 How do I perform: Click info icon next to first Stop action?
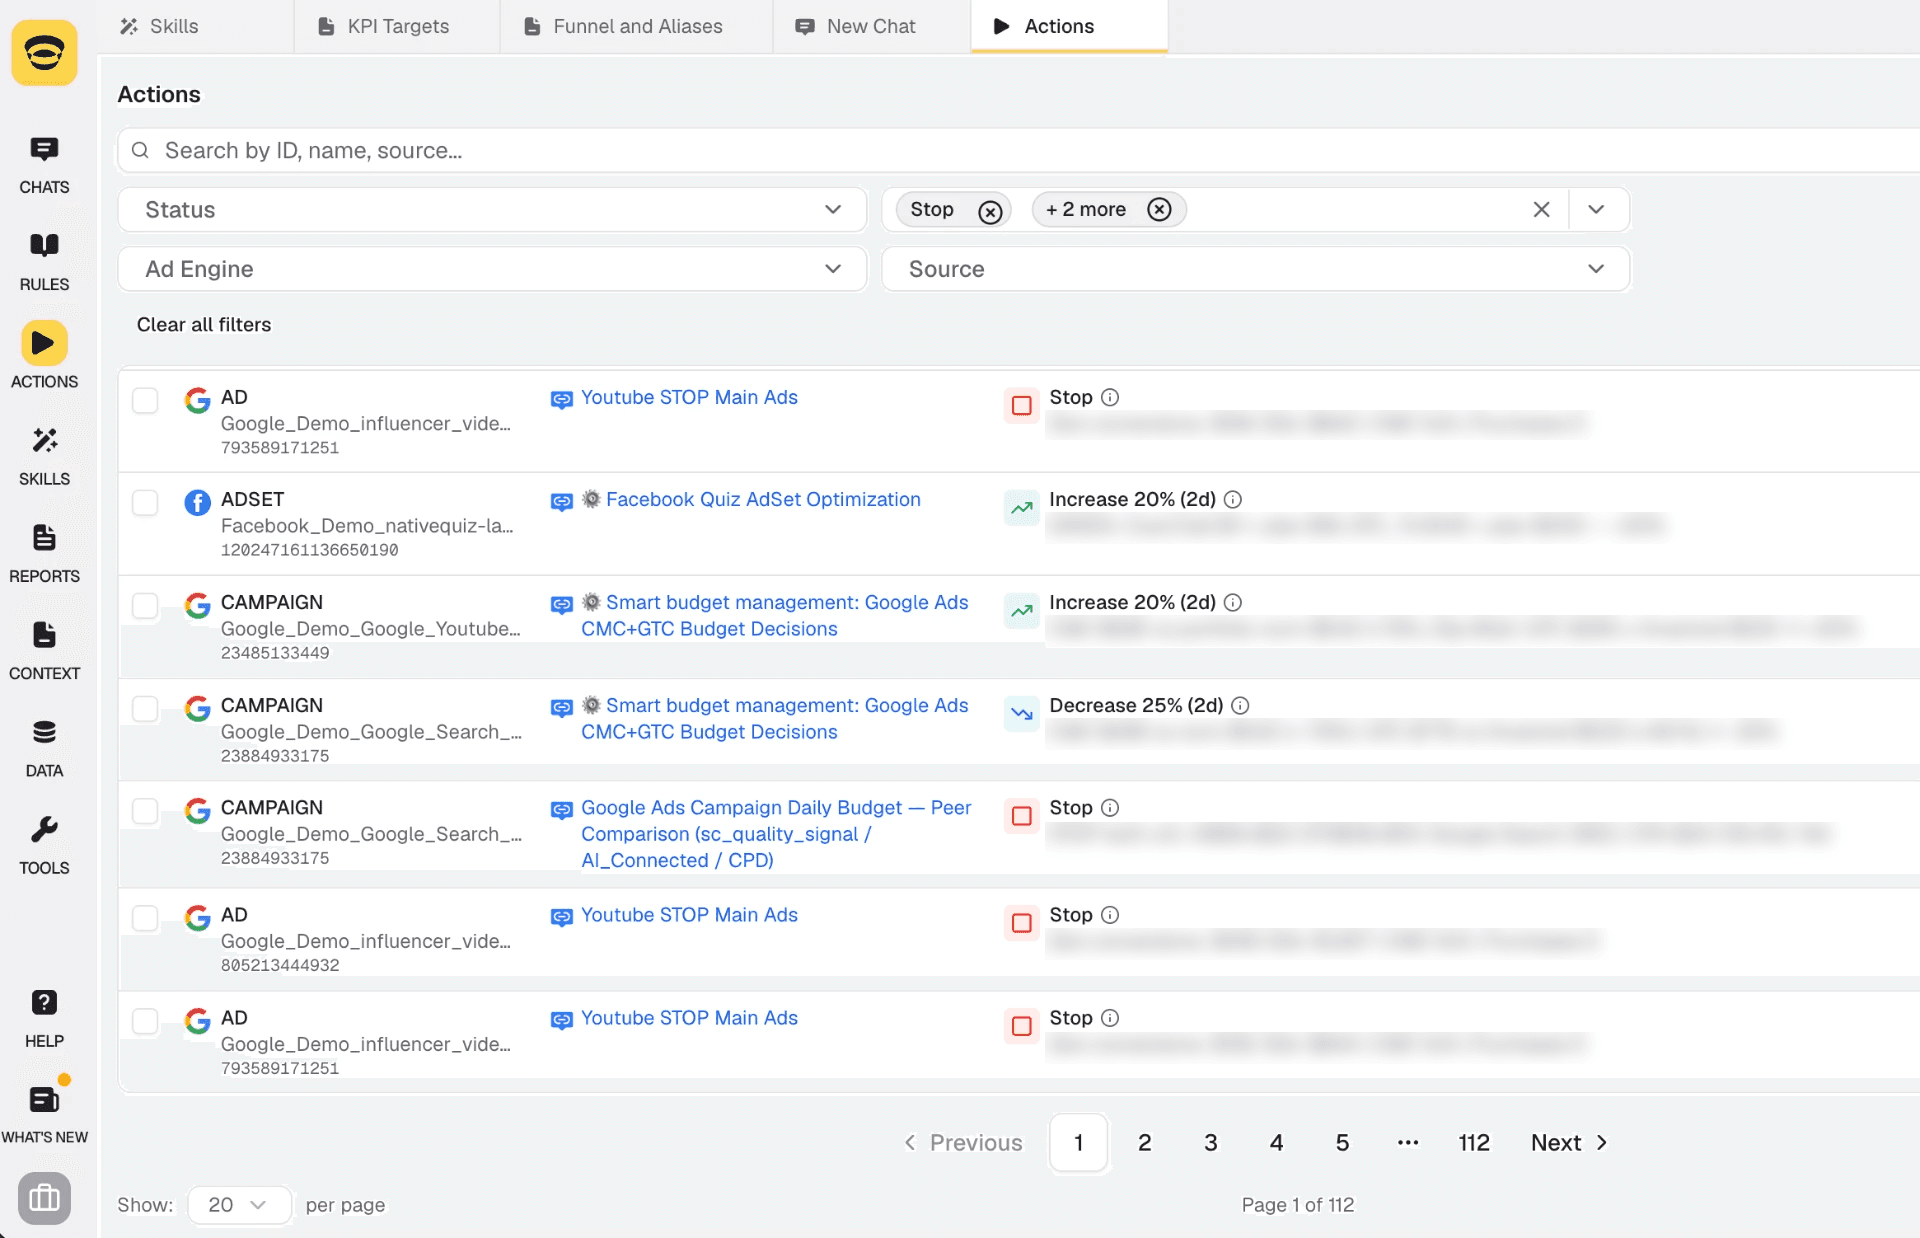pyautogui.click(x=1110, y=397)
